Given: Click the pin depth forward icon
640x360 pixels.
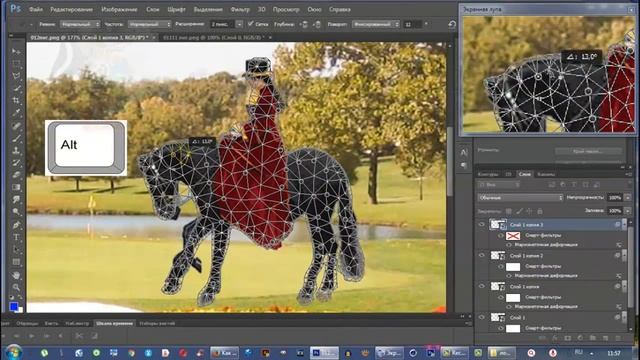Looking at the screenshot, I should (x=304, y=24).
